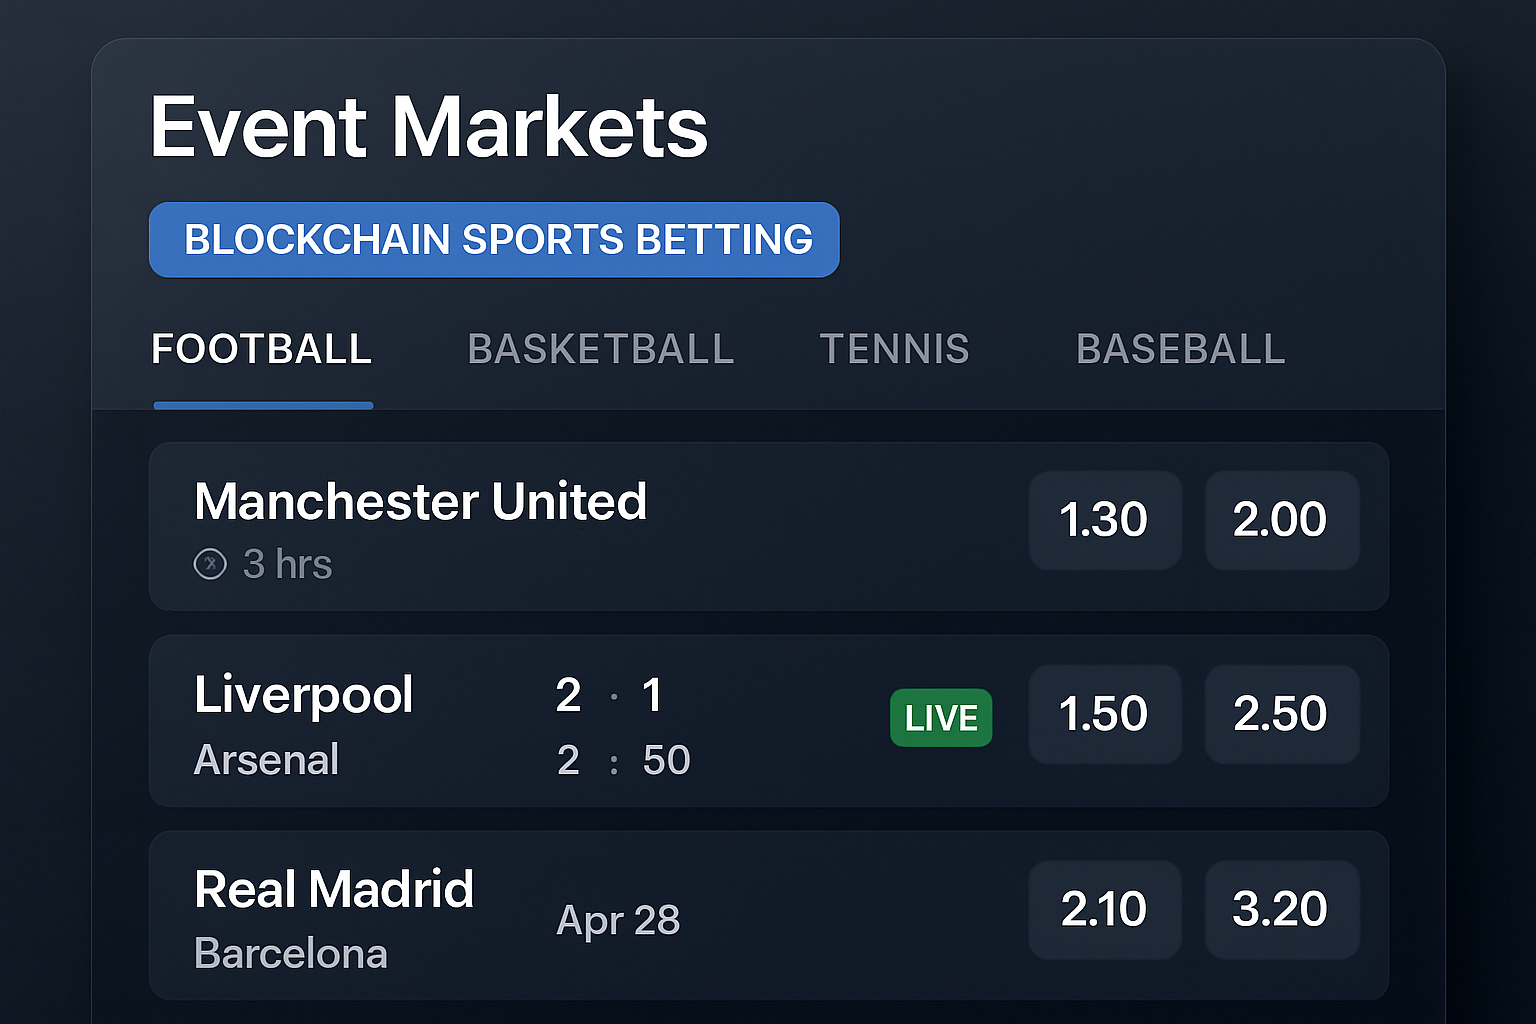Select 2.00 odds for Manchester United
The height and width of the screenshot is (1024, 1536).
1282,520
